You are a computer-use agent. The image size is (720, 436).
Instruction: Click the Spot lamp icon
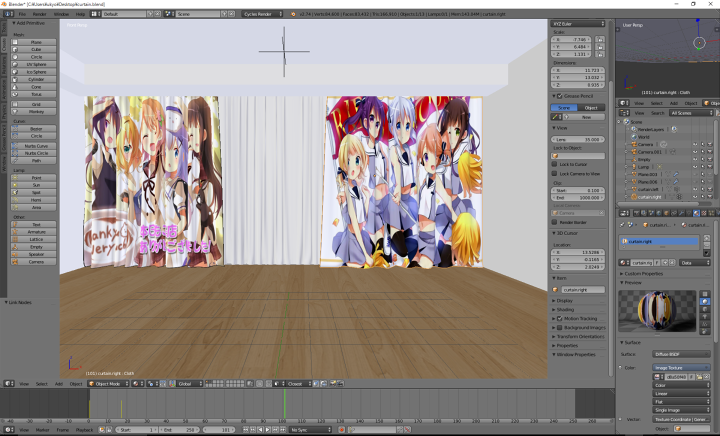pyautogui.click(x=15, y=192)
